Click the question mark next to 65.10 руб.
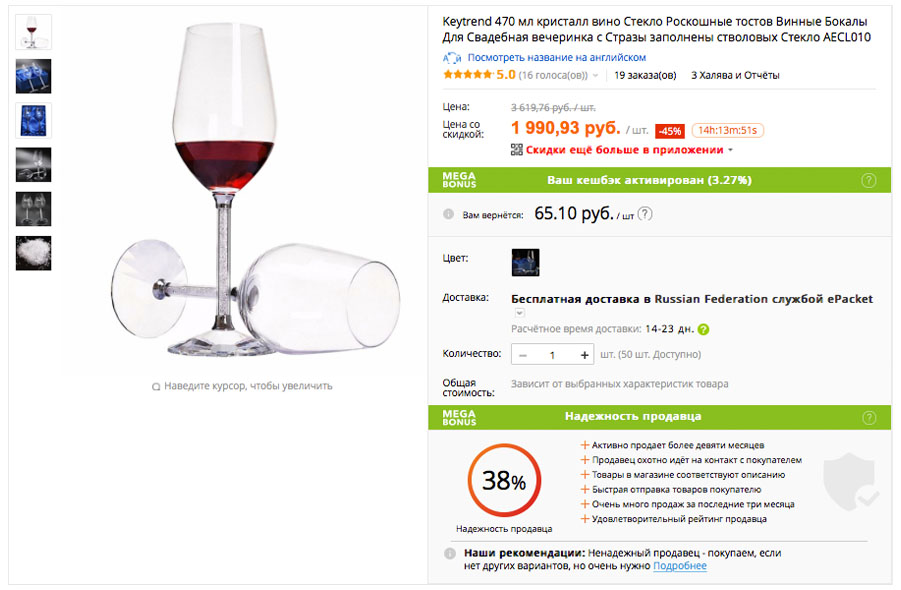This screenshot has height=590, width=901. (x=646, y=213)
